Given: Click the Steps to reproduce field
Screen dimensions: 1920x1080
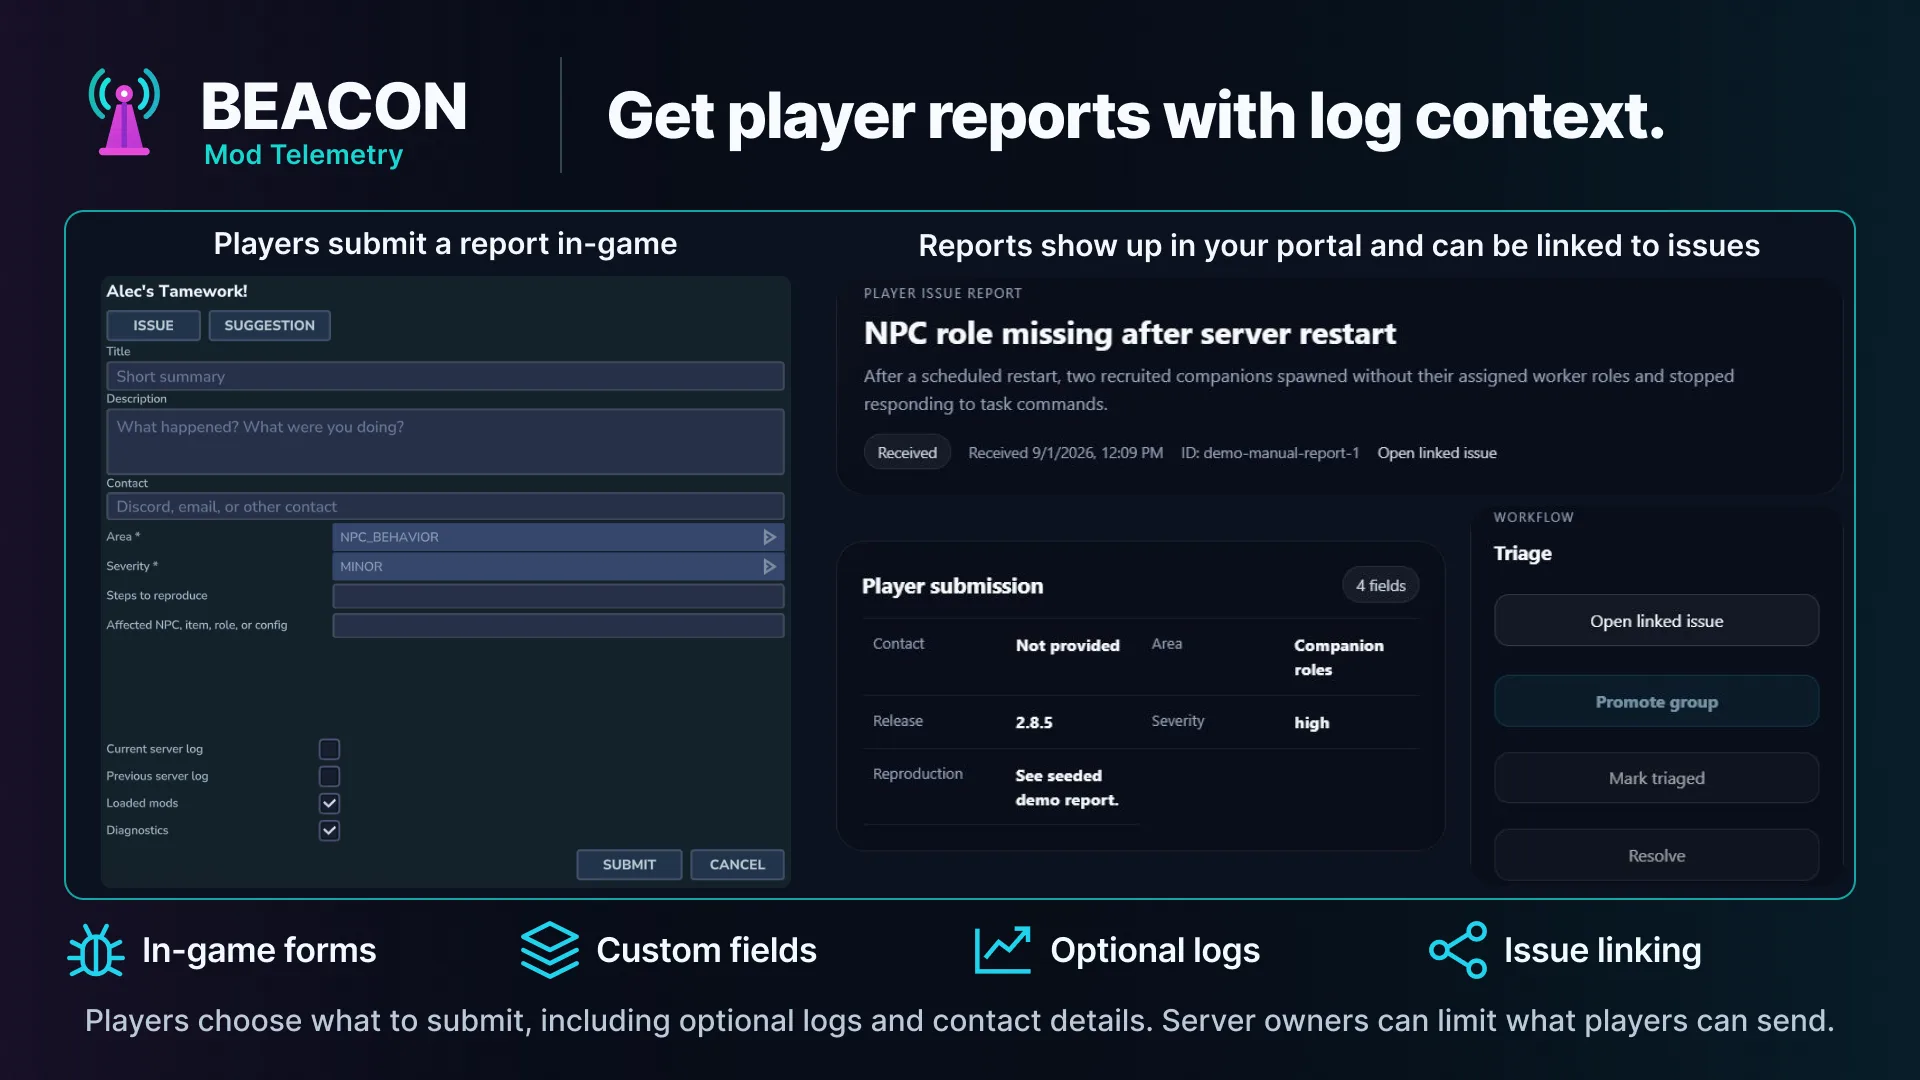Looking at the screenshot, I should [x=558, y=596].
